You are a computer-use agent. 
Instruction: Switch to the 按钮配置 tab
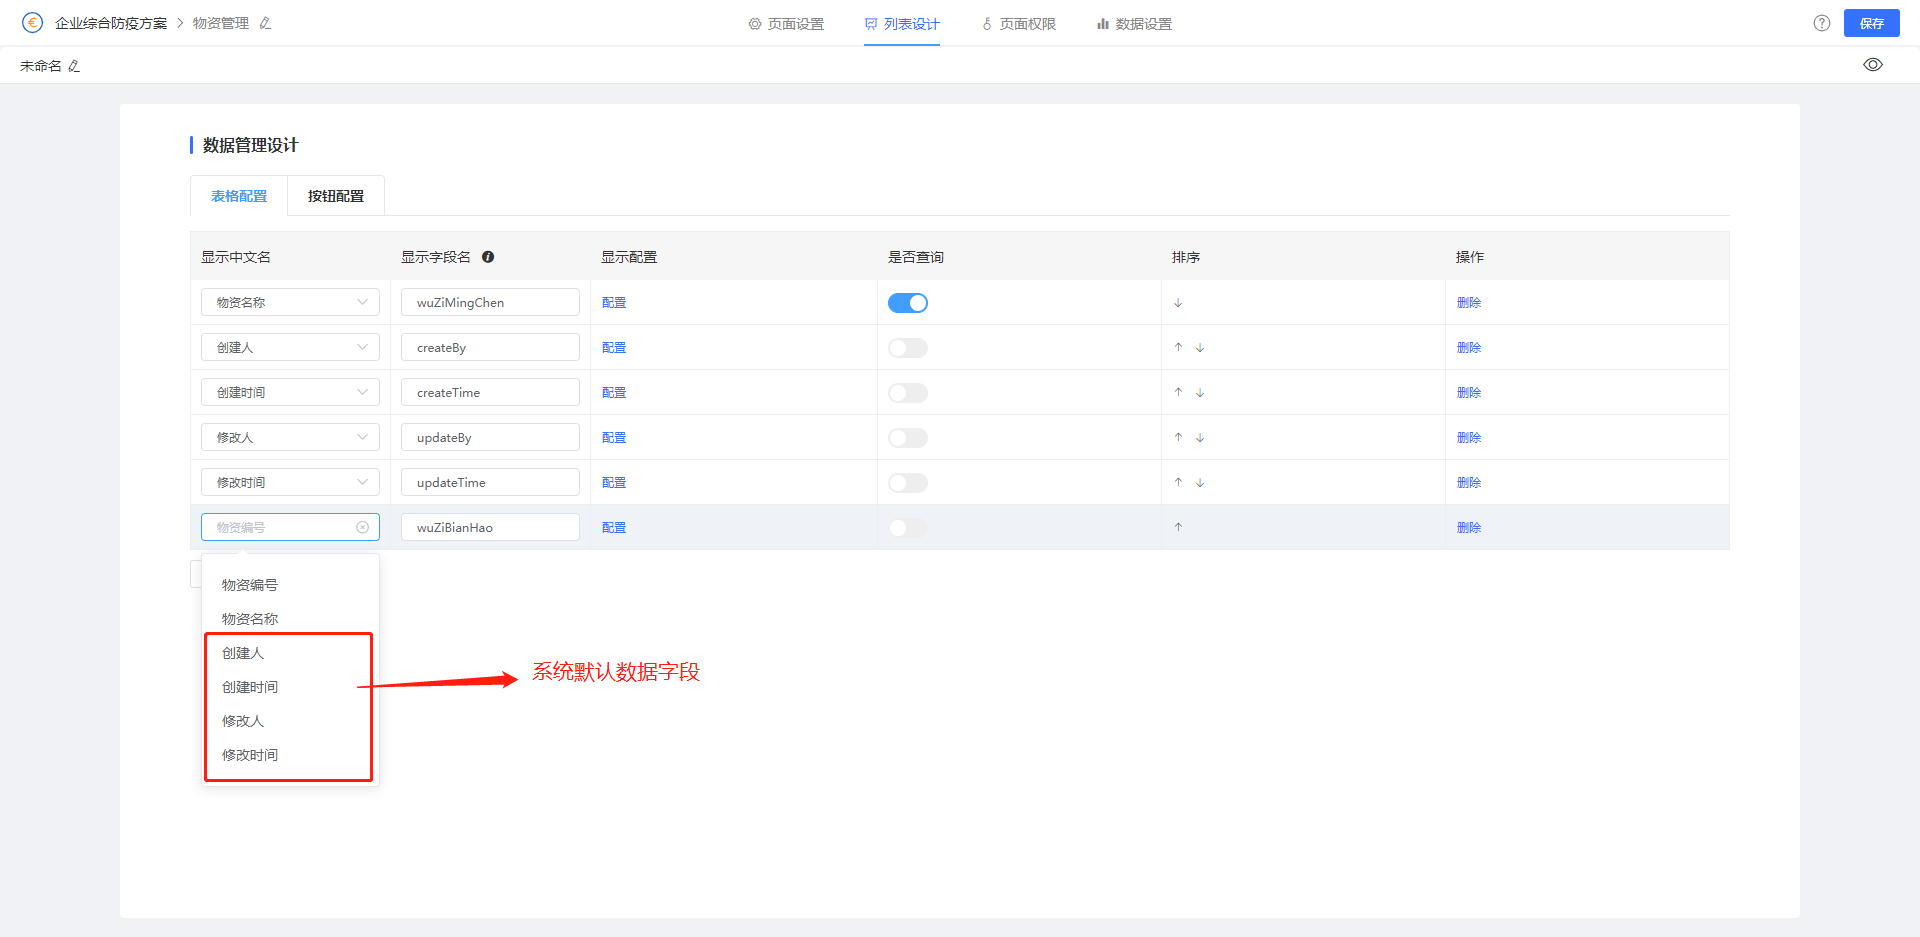pos(336,195)
